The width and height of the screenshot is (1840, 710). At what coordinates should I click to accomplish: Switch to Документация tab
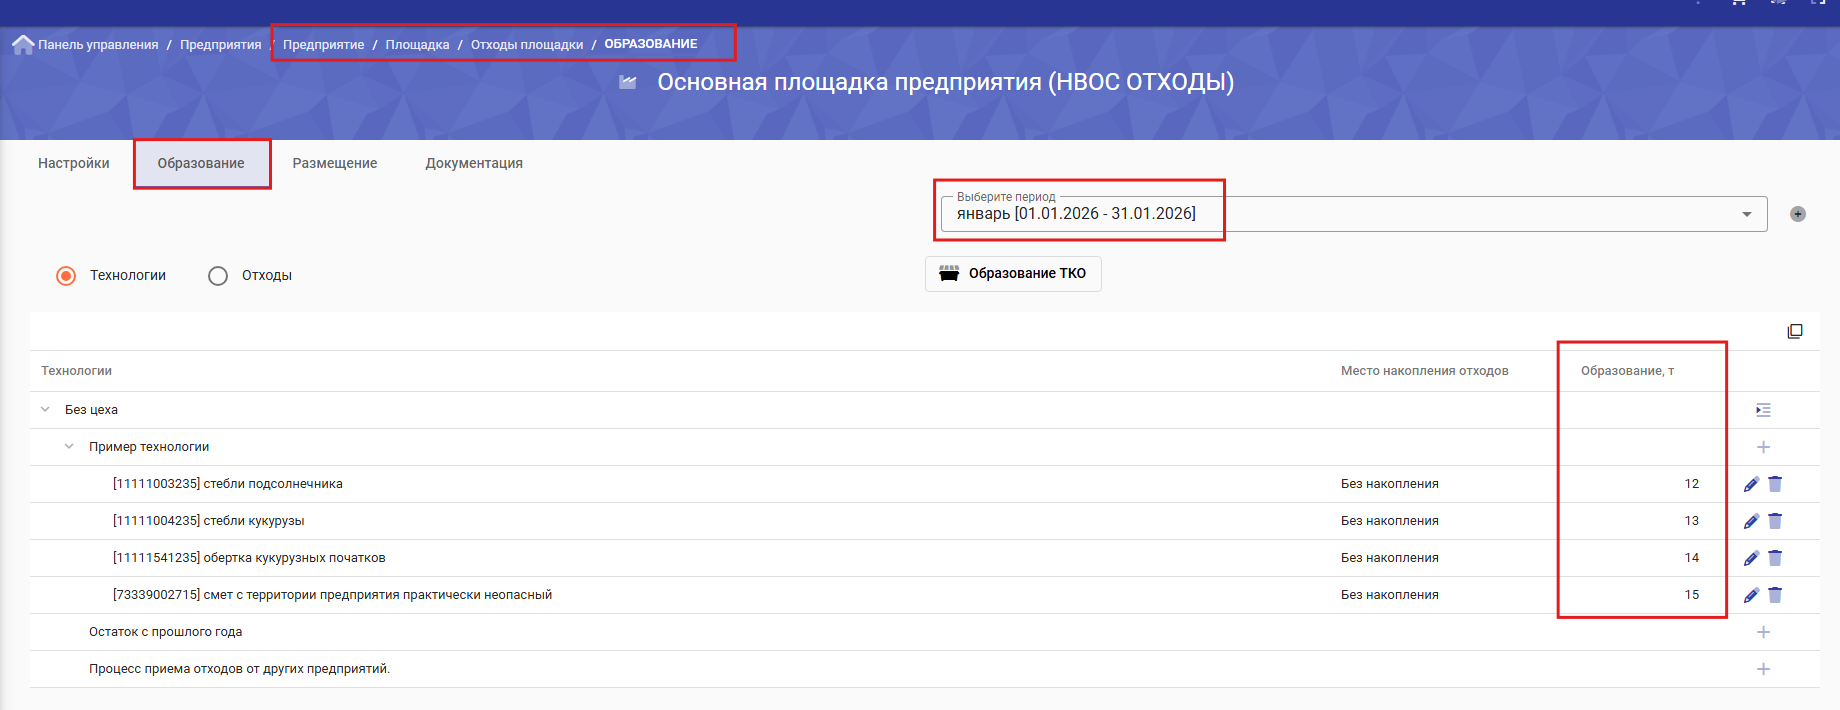pyautogui.click(x=474, y=163)
